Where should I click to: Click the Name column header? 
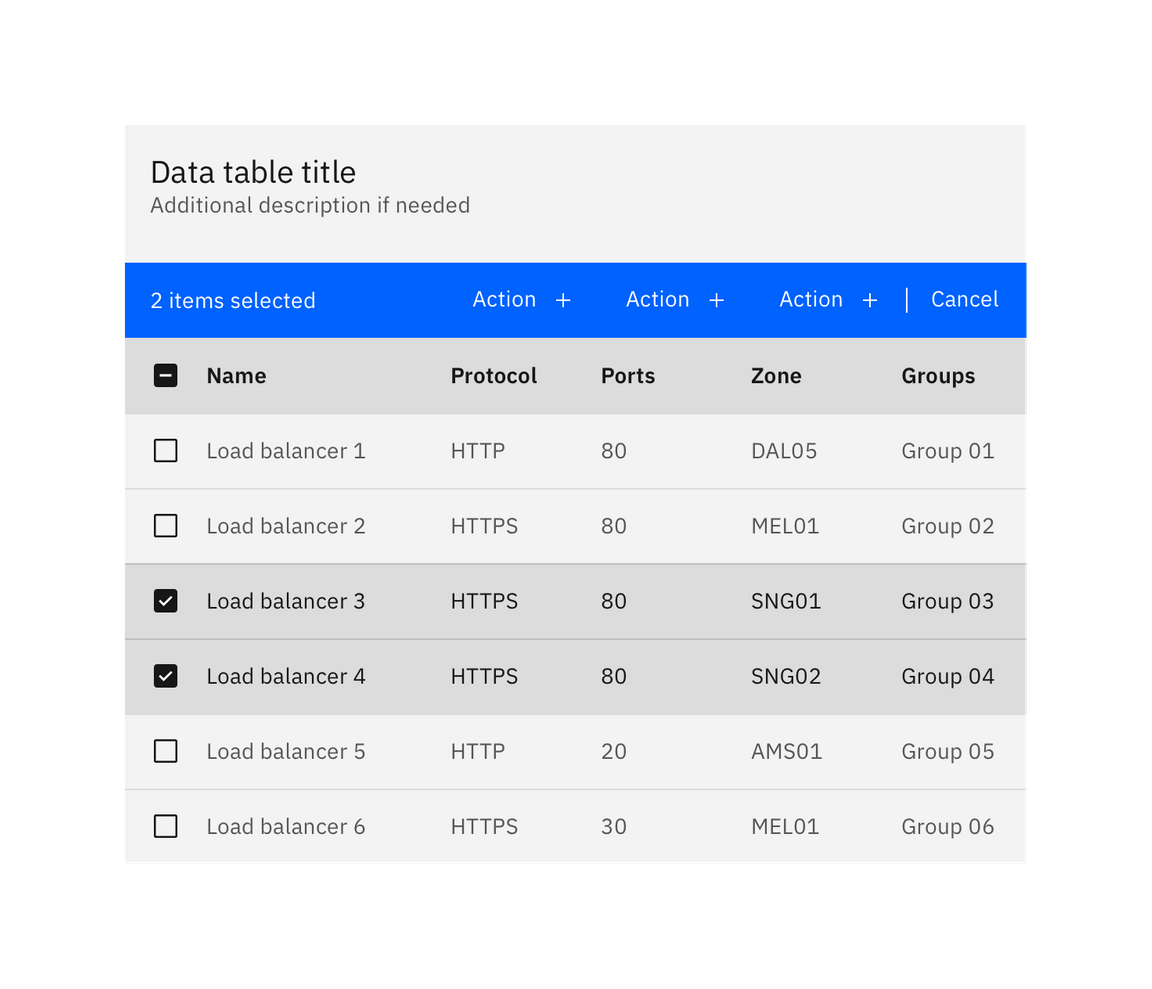click(236, 376)
